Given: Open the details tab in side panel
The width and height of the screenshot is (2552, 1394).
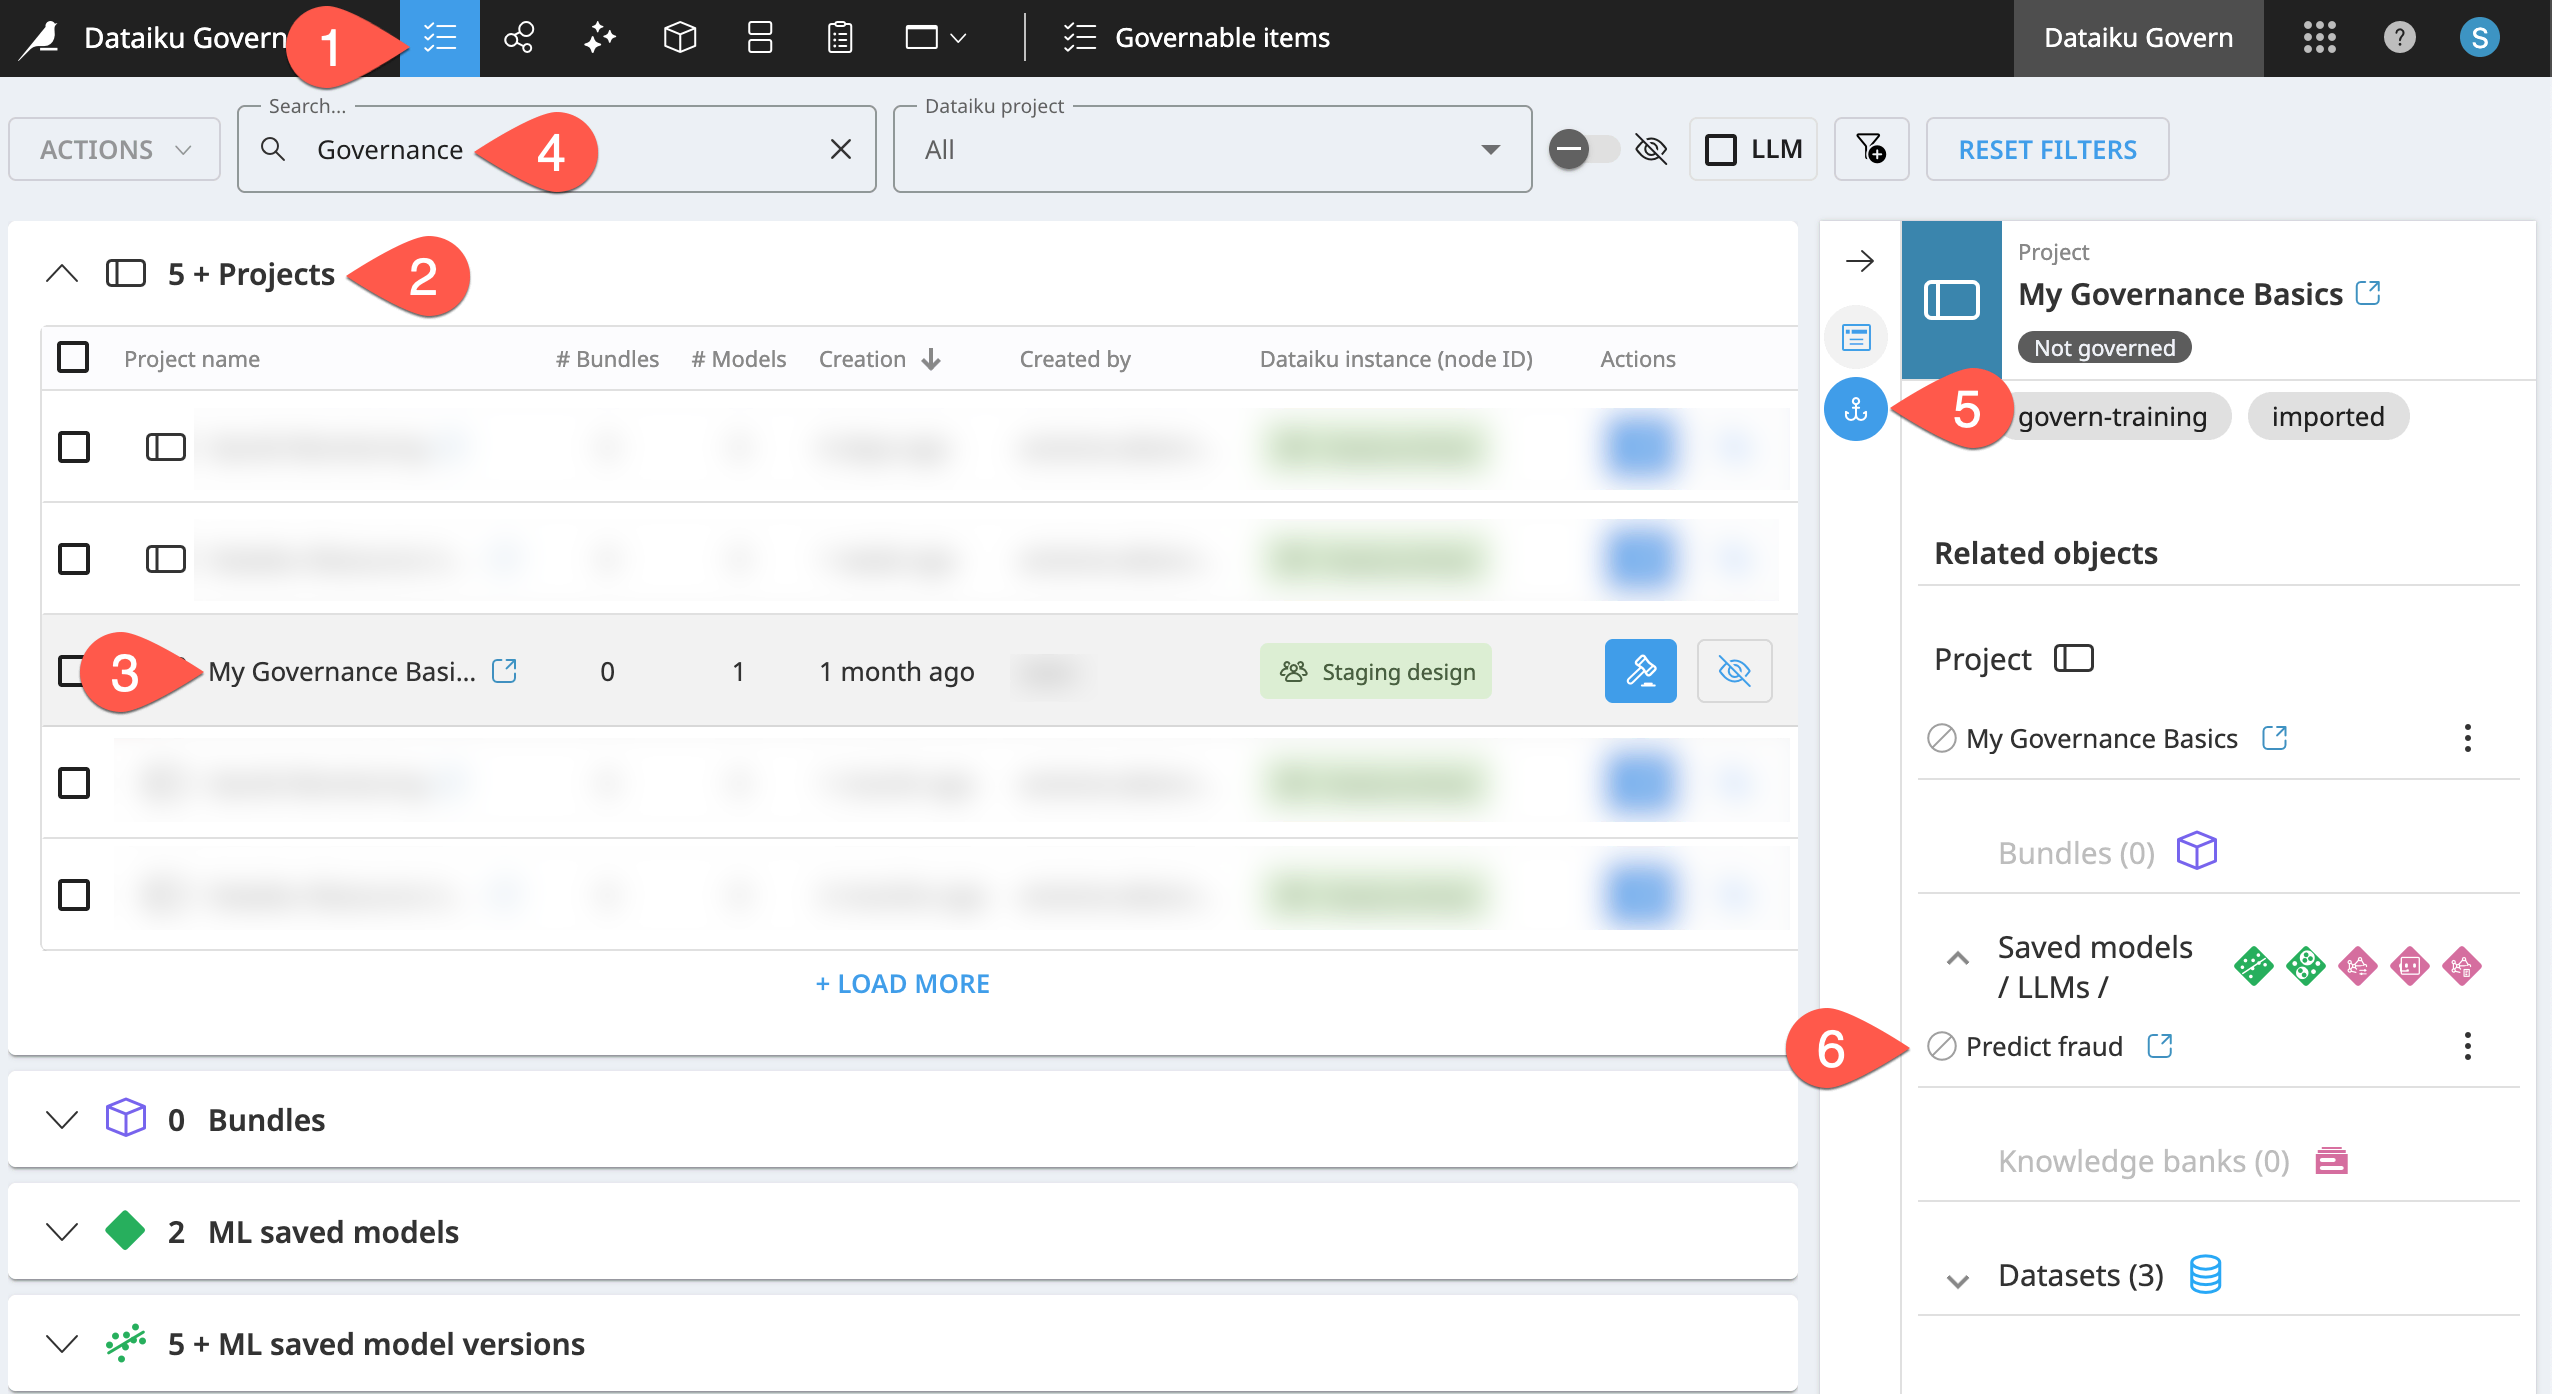Looking at the screenshot, I should (1856, 337).
